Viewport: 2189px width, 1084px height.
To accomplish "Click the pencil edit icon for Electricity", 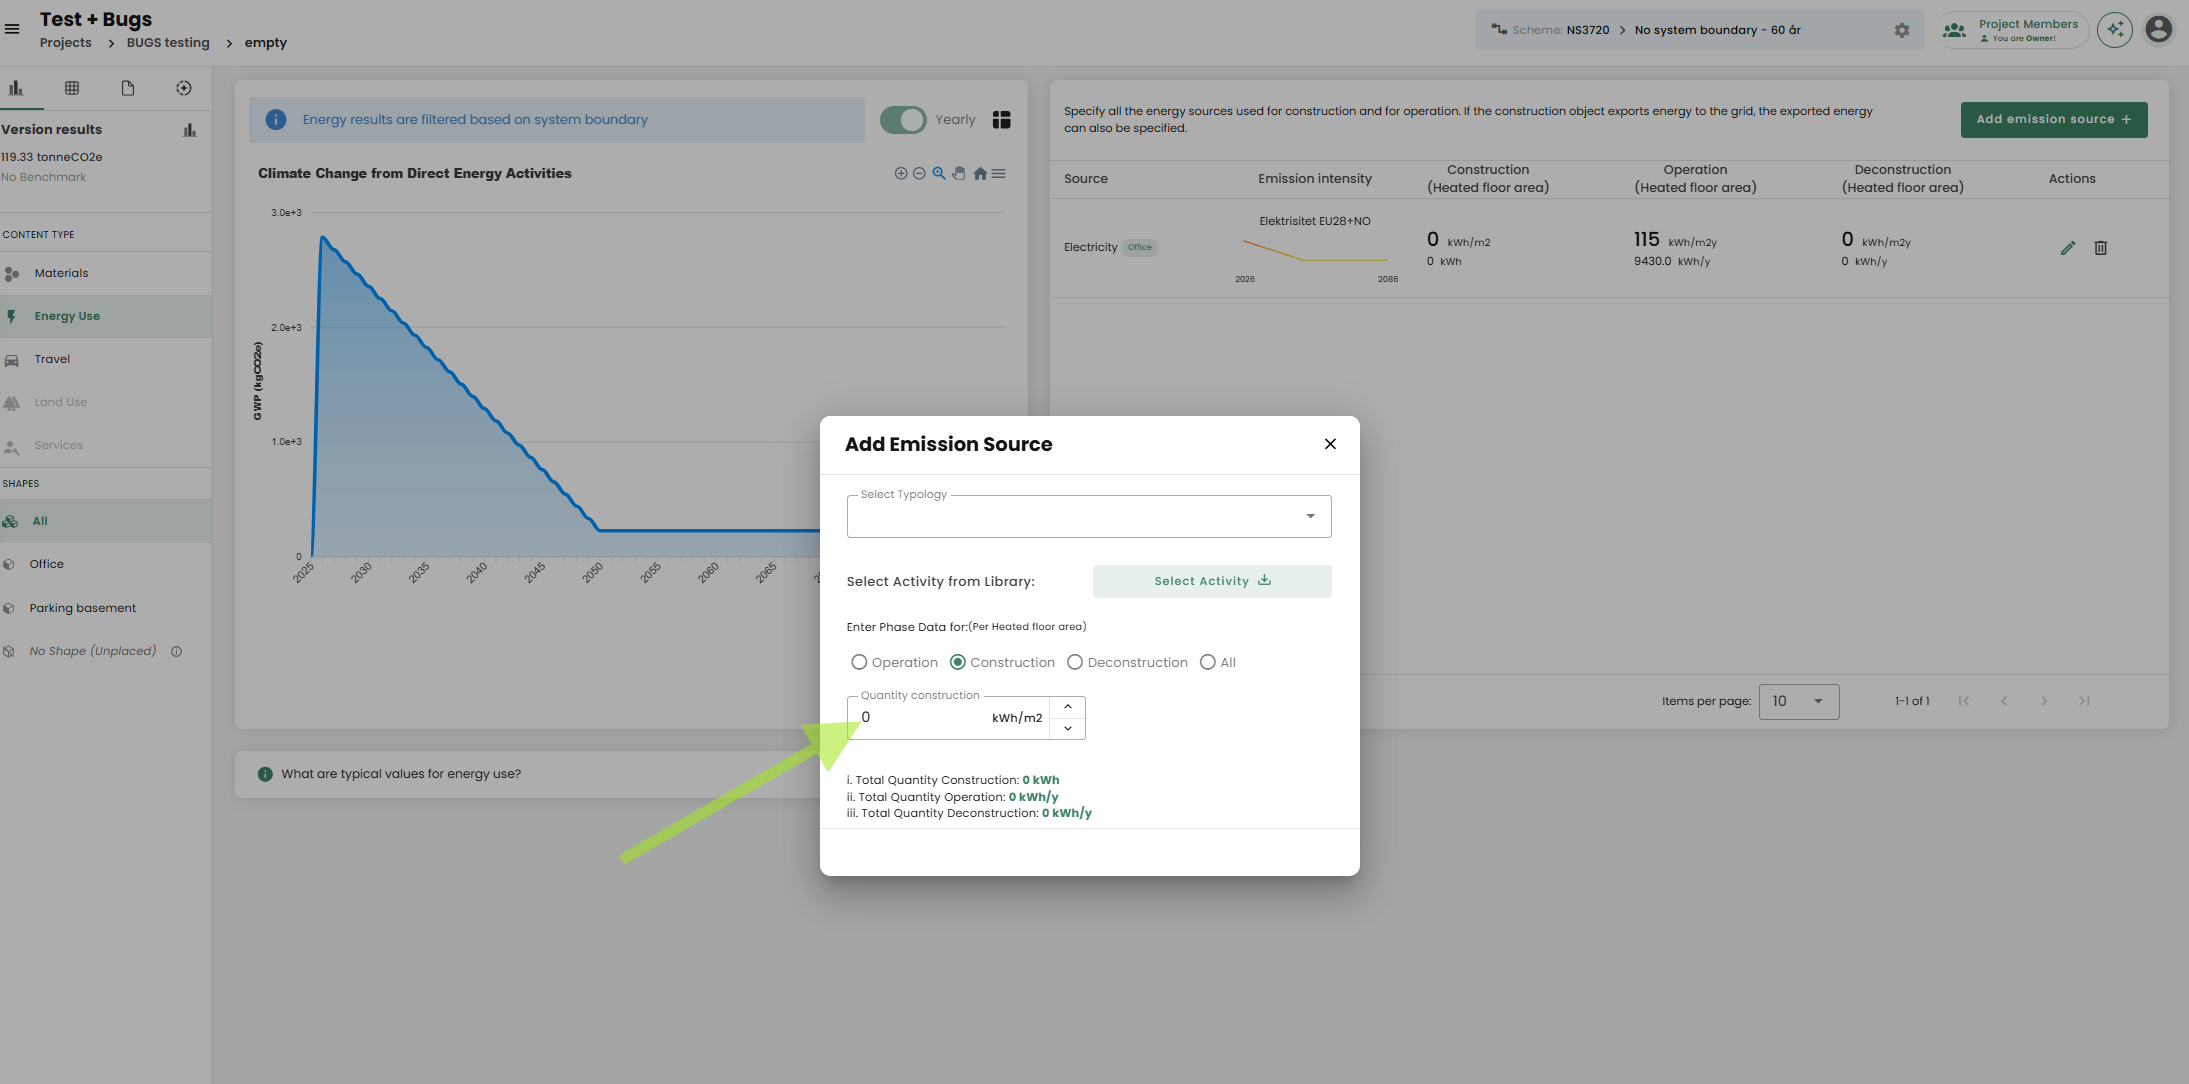I will pyautogui.click(x=2068, y=248).
